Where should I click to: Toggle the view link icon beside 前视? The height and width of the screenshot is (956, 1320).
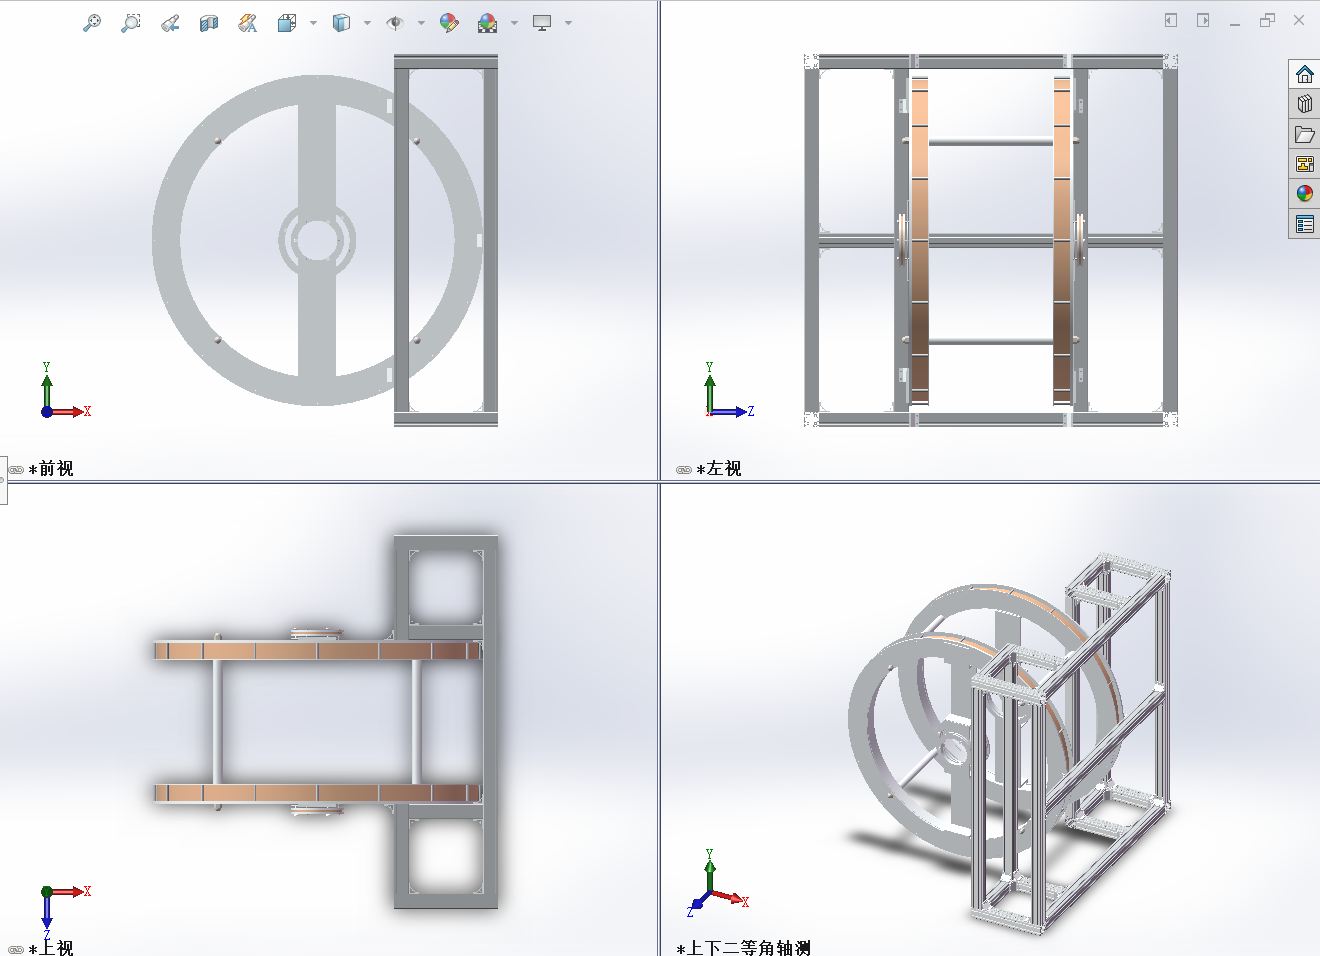(16, 469)
